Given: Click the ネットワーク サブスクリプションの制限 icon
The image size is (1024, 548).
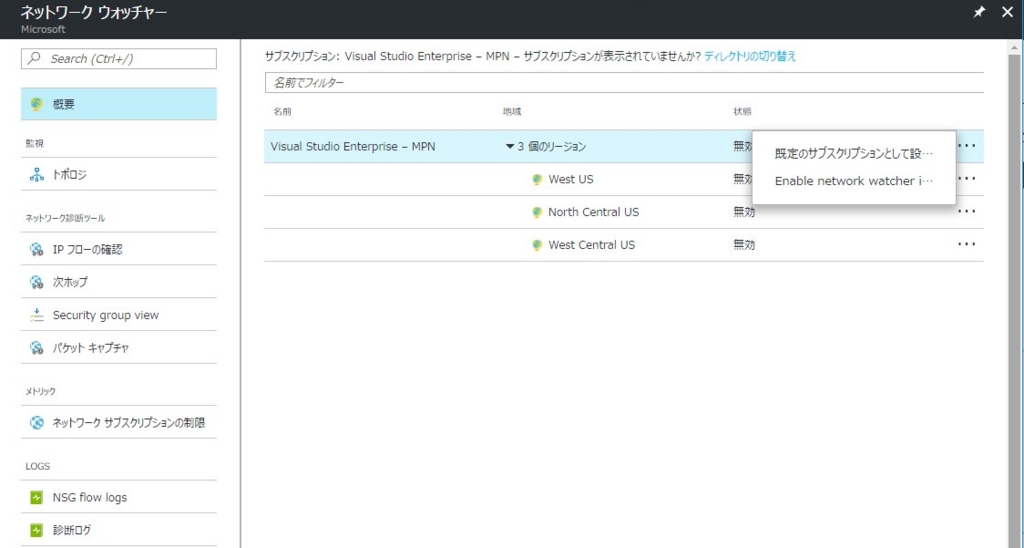Looking at the screenshot, I should pyautogui.click(x=37, y=423).
